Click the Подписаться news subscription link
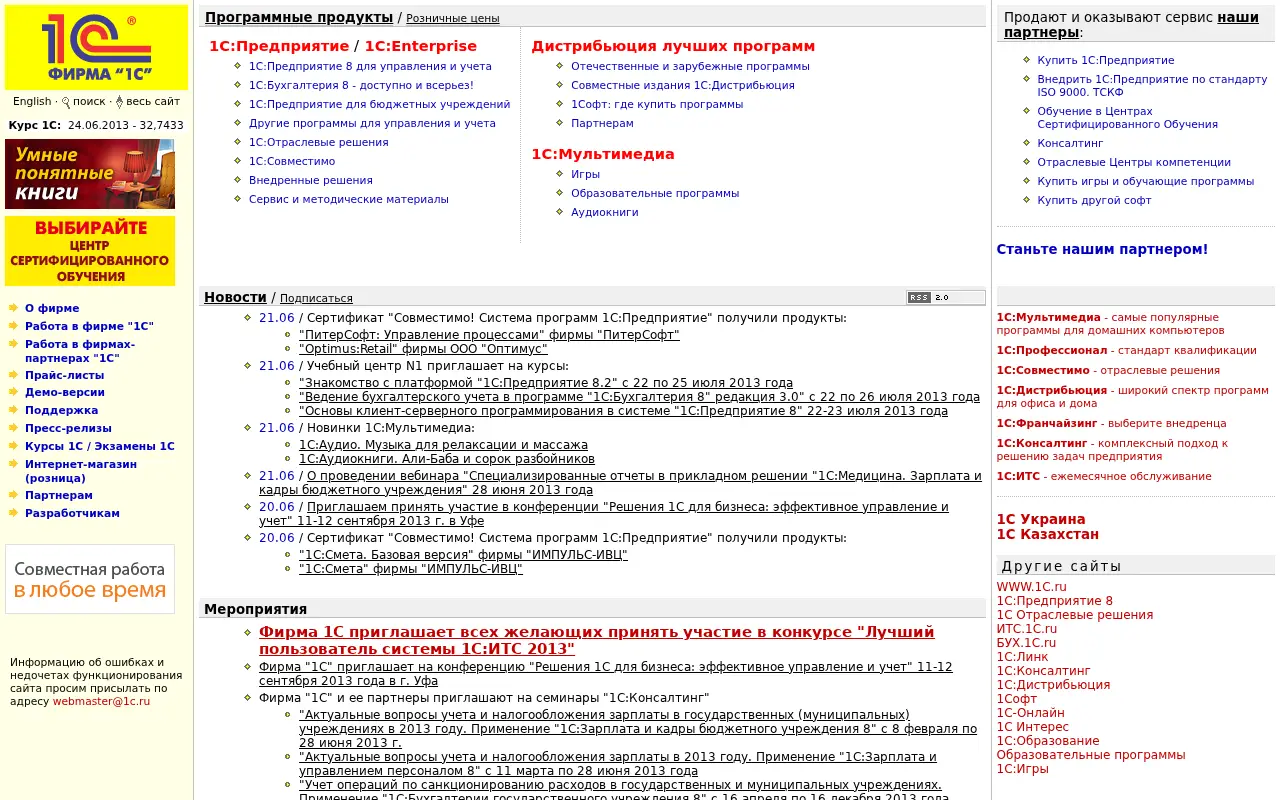The width and height of the screenshot is (1280, 800). 316,298
